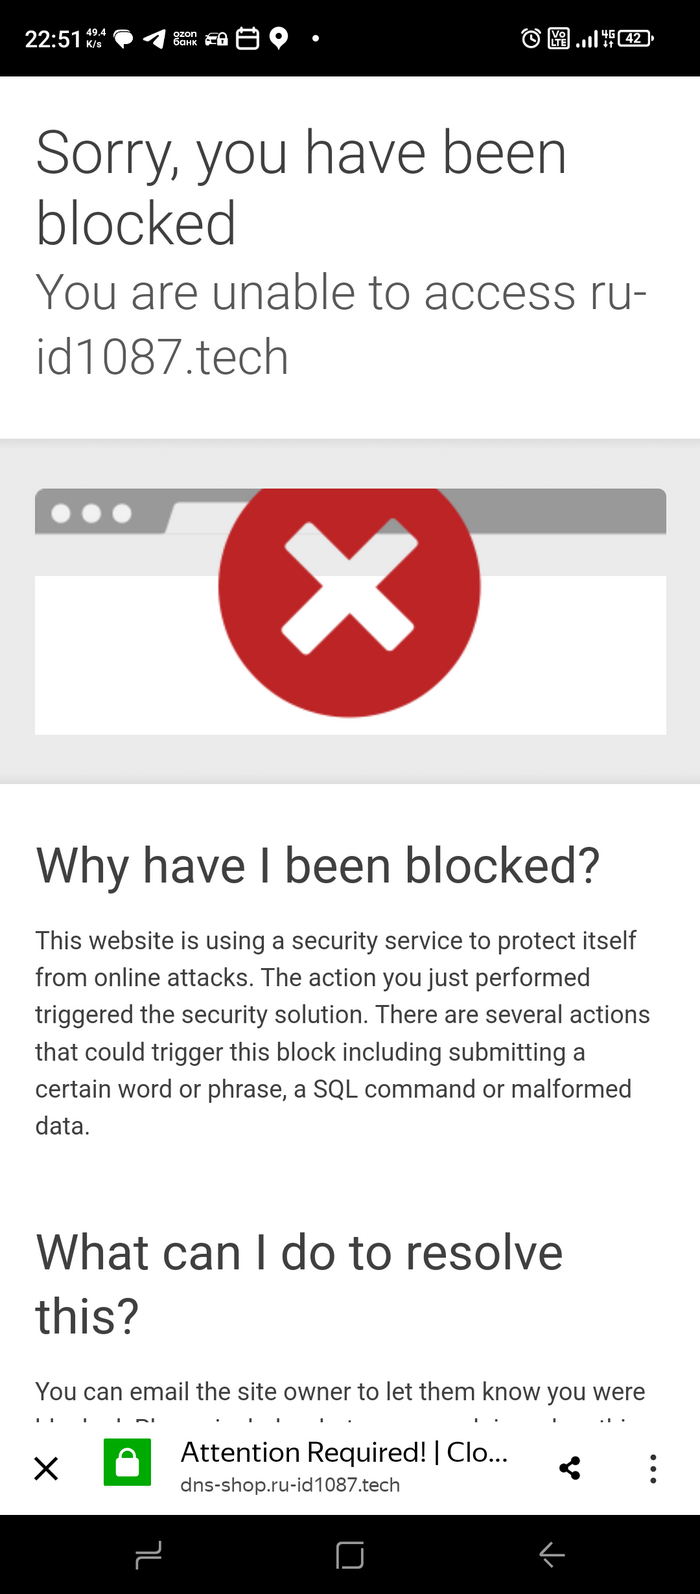Tap the 'What can I do to resolve this?' heading
700x1594 pixels.
coord(299,1284)
